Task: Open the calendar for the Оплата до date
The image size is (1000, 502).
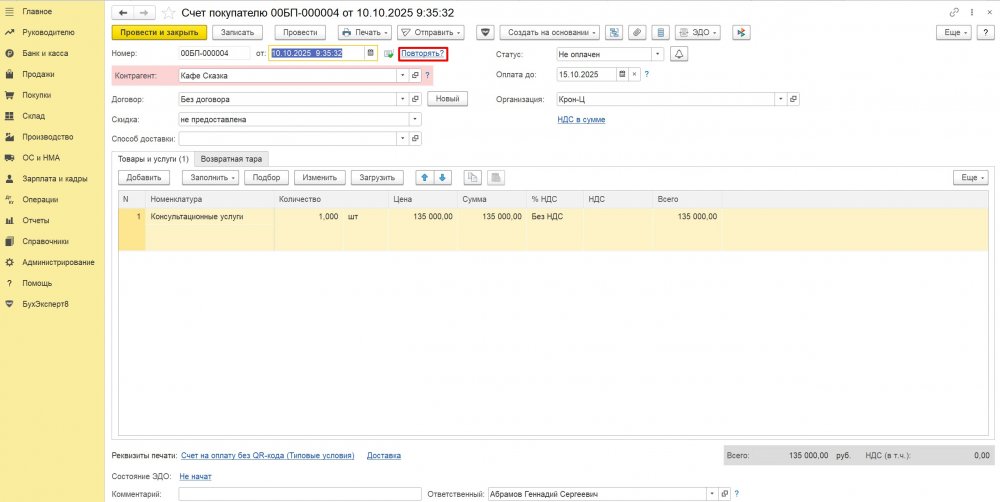Action: point(622,74)
